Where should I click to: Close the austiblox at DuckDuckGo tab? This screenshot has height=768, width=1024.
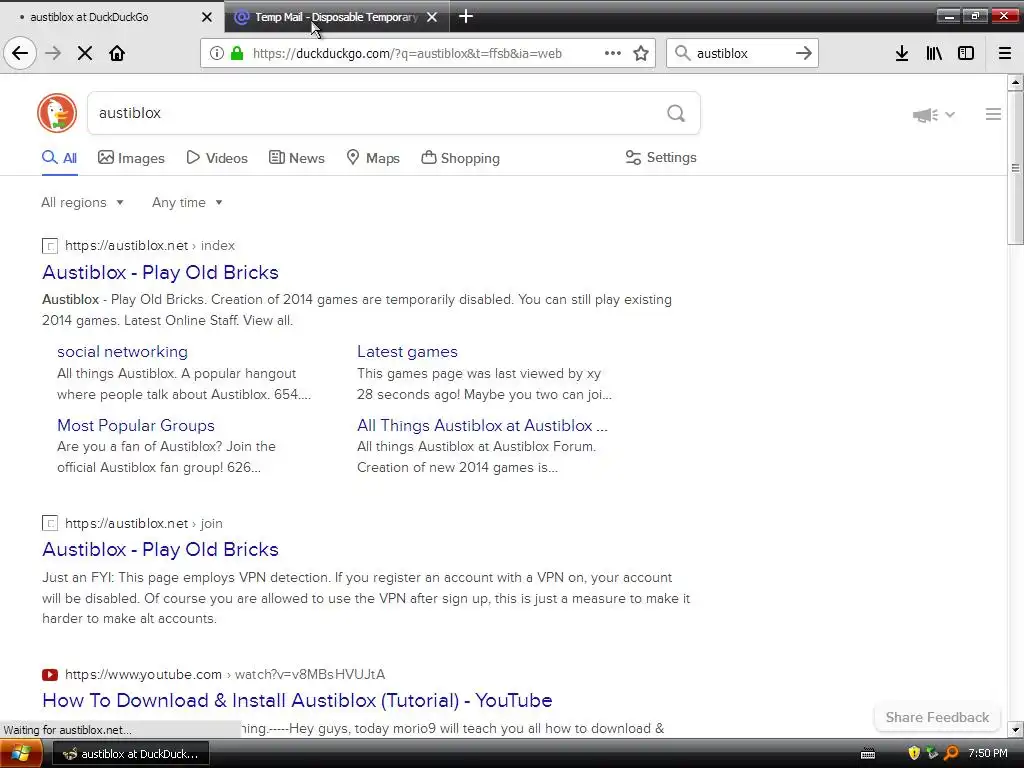207,17
